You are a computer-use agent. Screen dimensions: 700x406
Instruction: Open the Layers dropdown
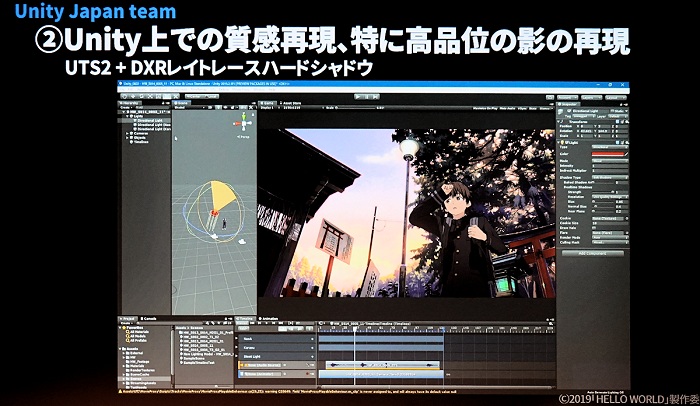592,98
